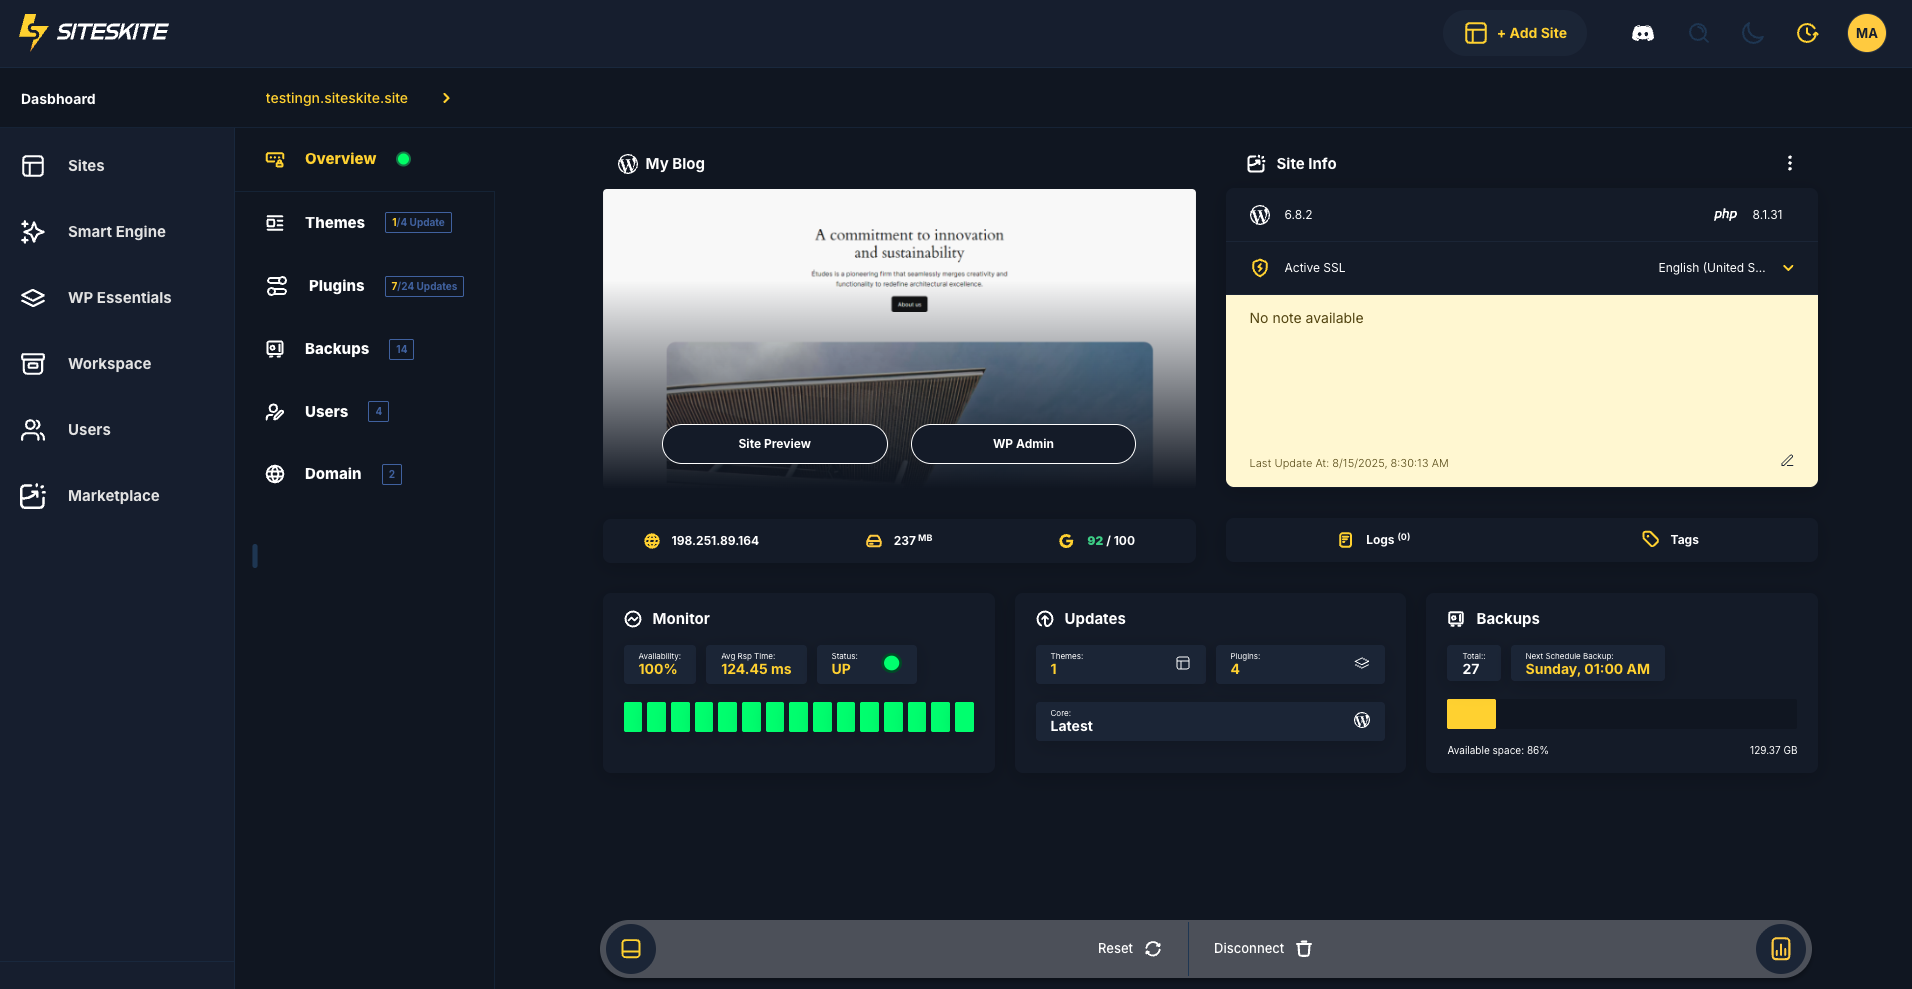Open the bottom bar chart report icon
The height and width of the screenshot is (989, 1912).
point(1781,949)
